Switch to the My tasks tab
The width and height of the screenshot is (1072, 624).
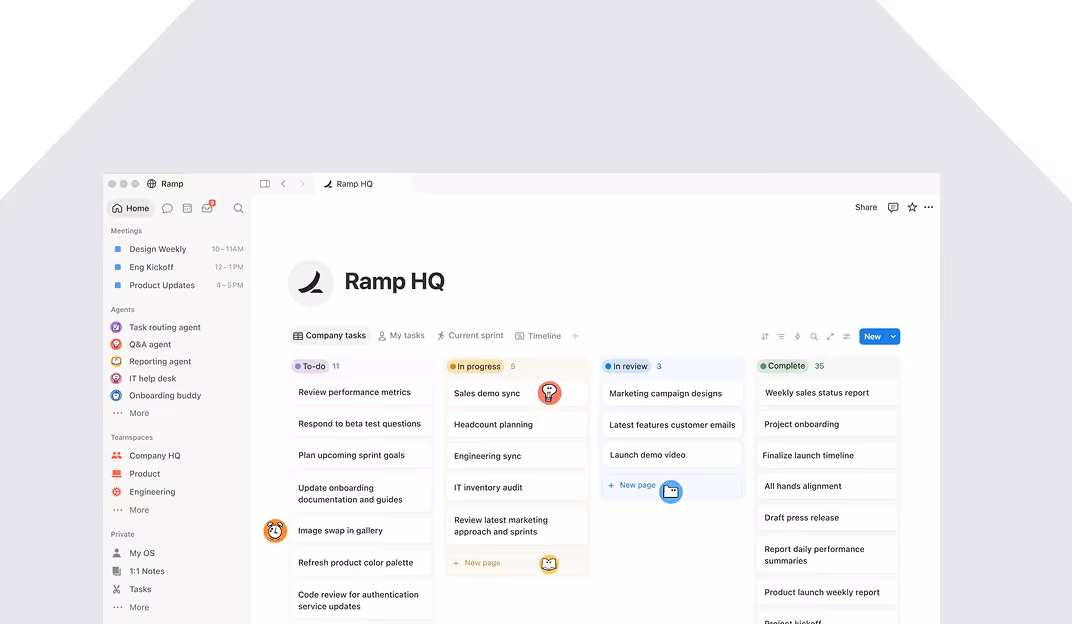(x=401, y=336)
